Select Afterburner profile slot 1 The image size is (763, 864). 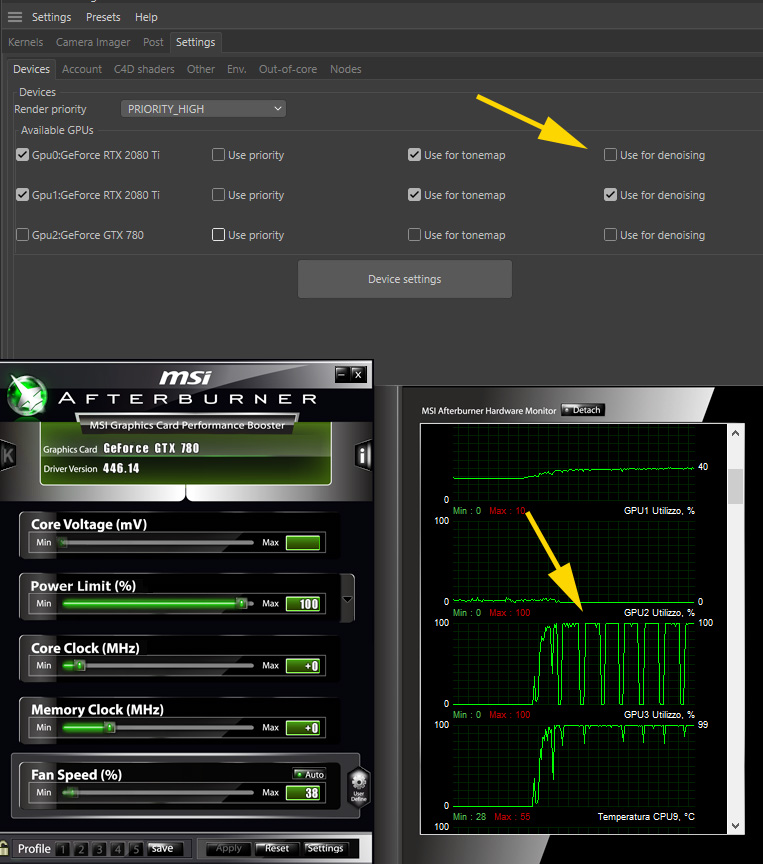pos(63,849)
